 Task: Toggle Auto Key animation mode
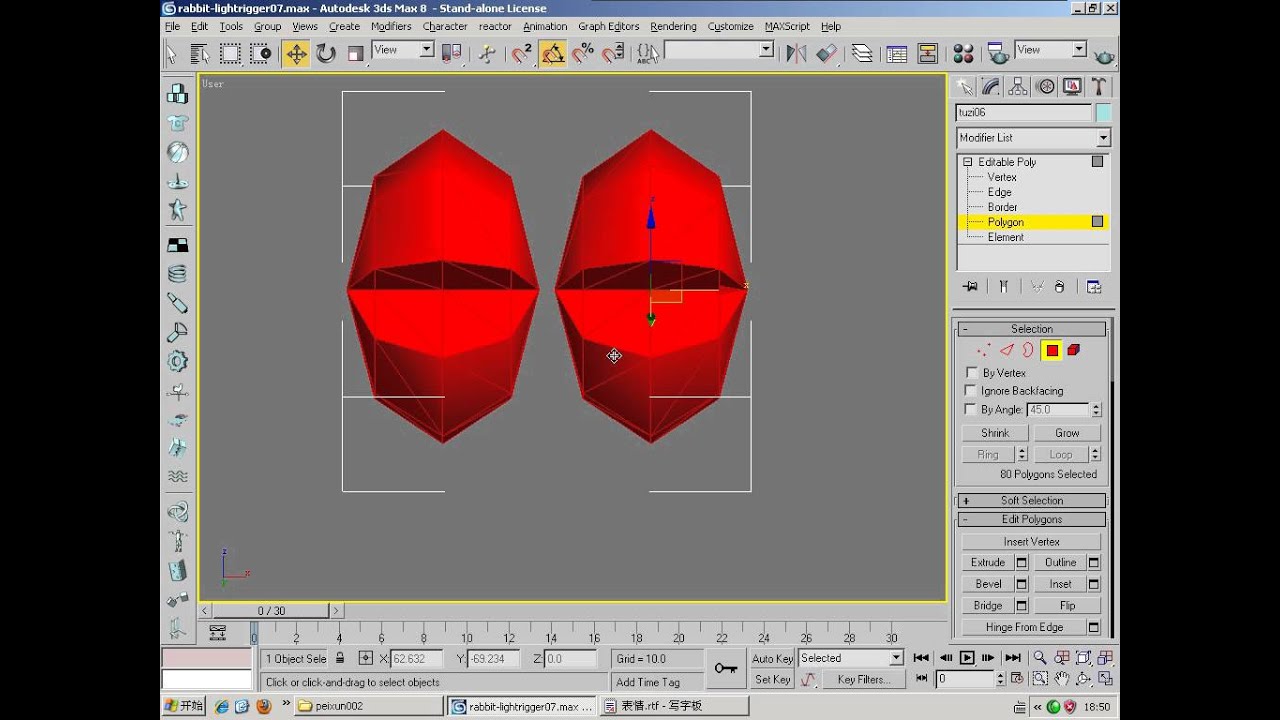(772, 658)
